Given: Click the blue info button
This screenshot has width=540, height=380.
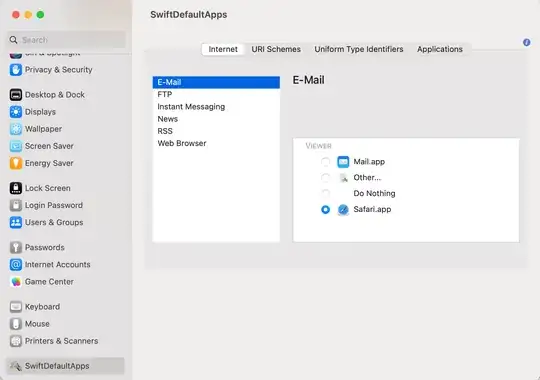Looking at the screenshot, I should 527,42.
